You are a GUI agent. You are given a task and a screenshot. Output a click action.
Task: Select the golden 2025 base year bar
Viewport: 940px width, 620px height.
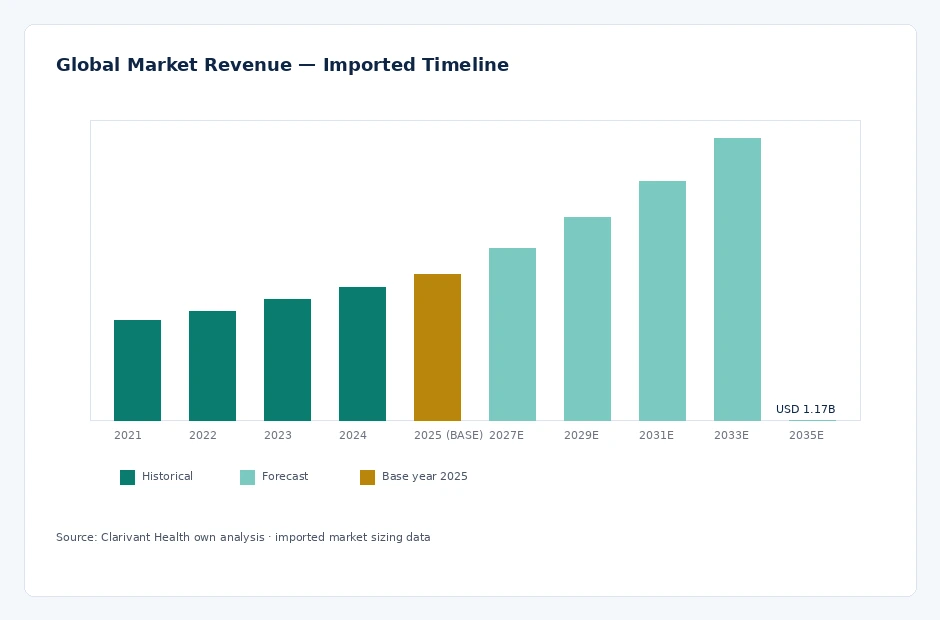click(438, 347)
